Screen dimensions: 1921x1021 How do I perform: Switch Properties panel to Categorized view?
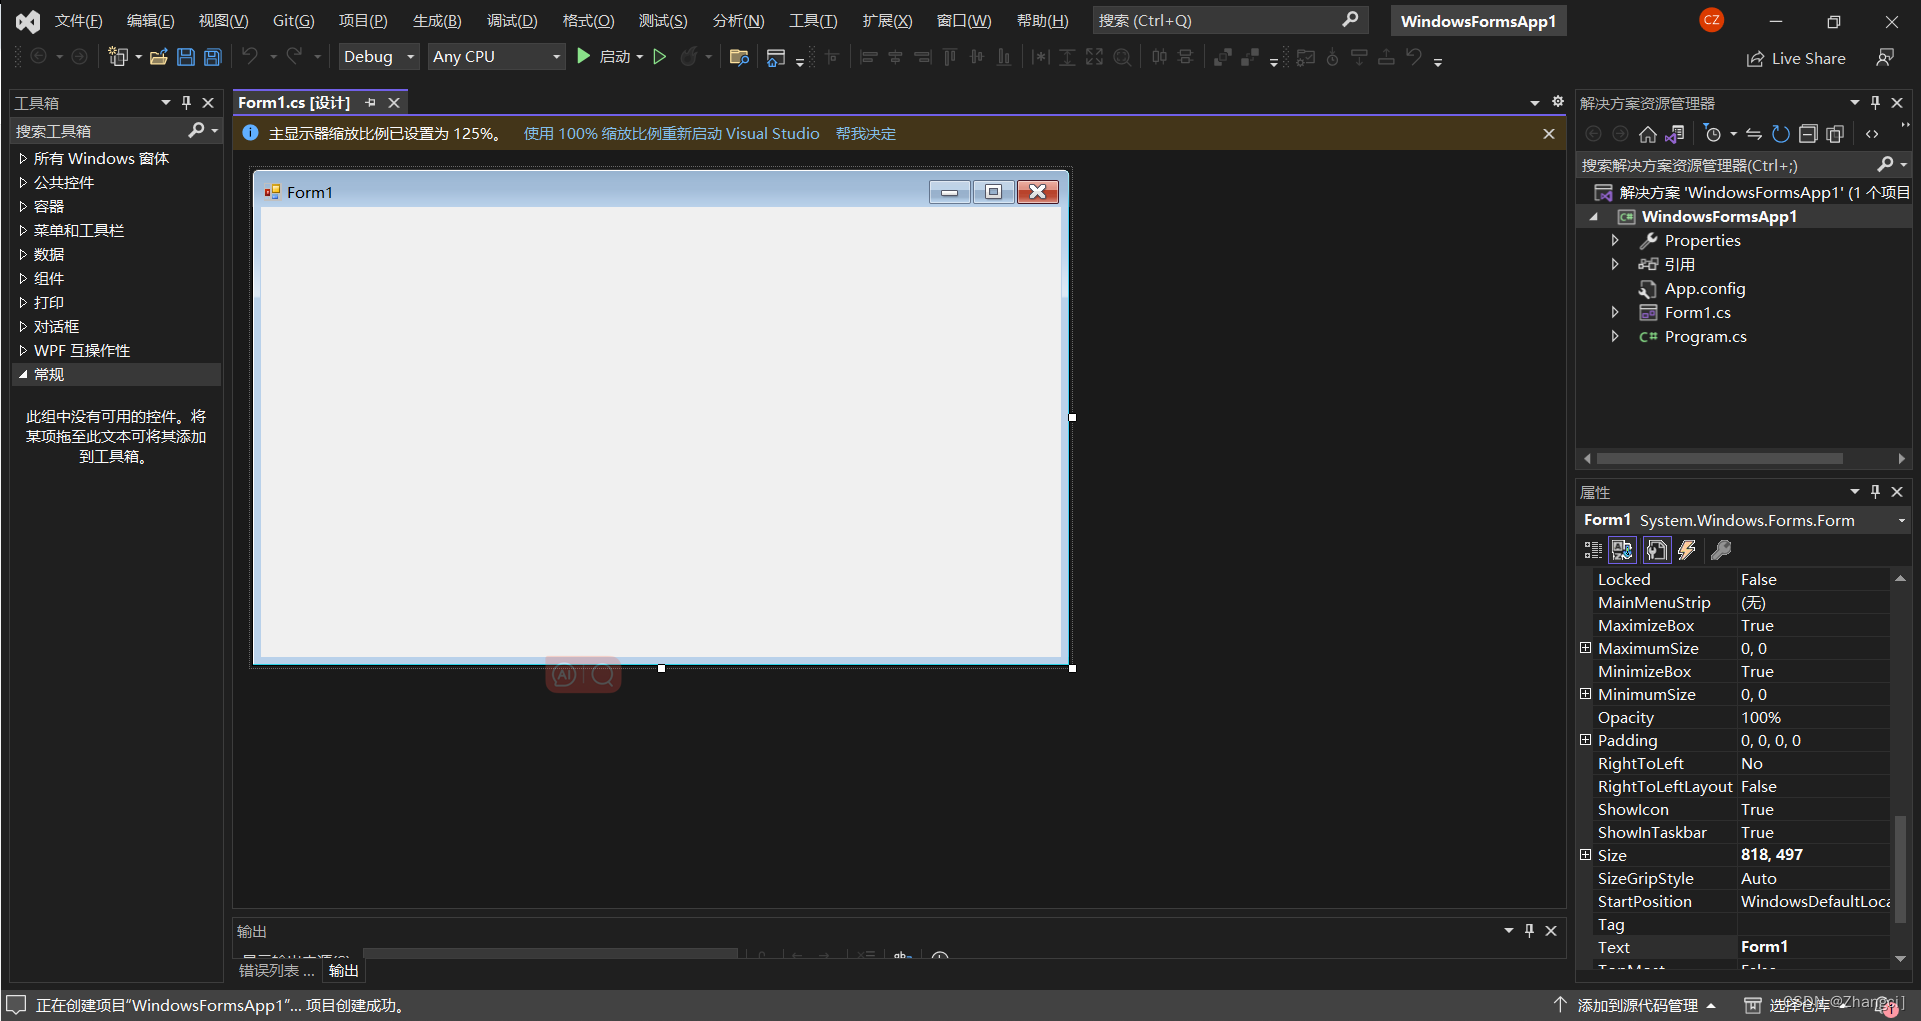(x=1593, y=550)
